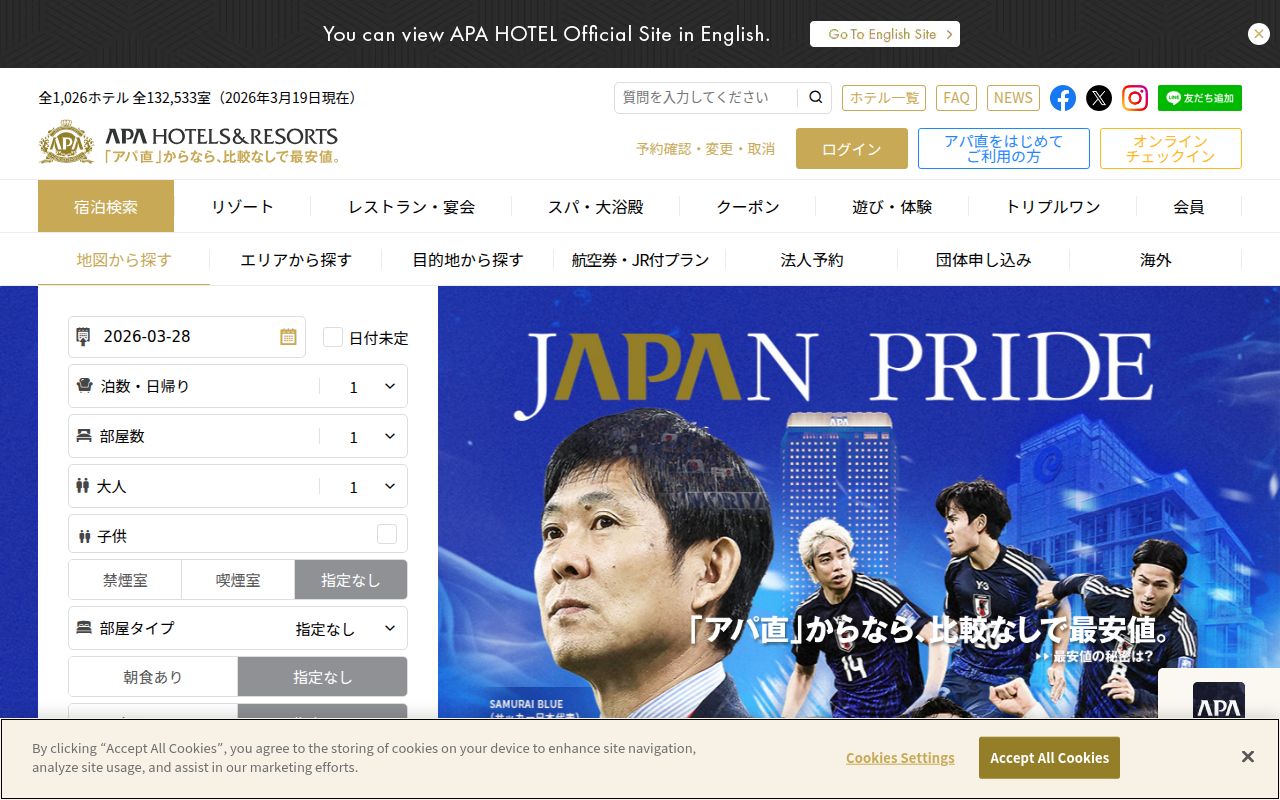The height and width of the screenshot is (800, 1280).
Task: Open the 会員 menu item
Action: coord(1189,207)
